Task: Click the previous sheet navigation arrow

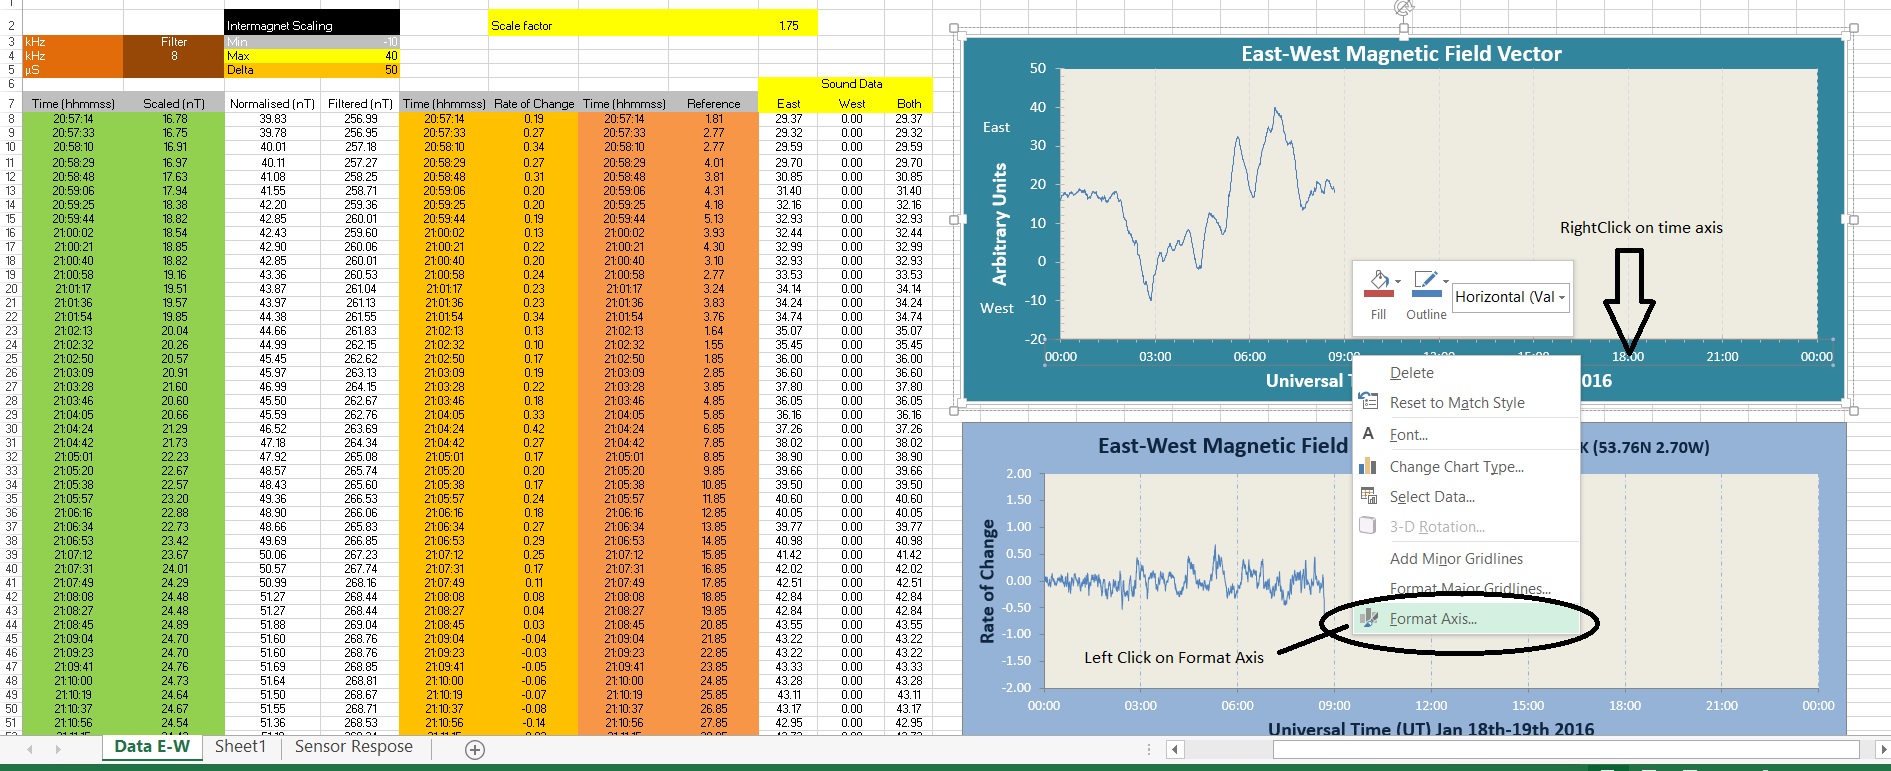Action: 30,749
